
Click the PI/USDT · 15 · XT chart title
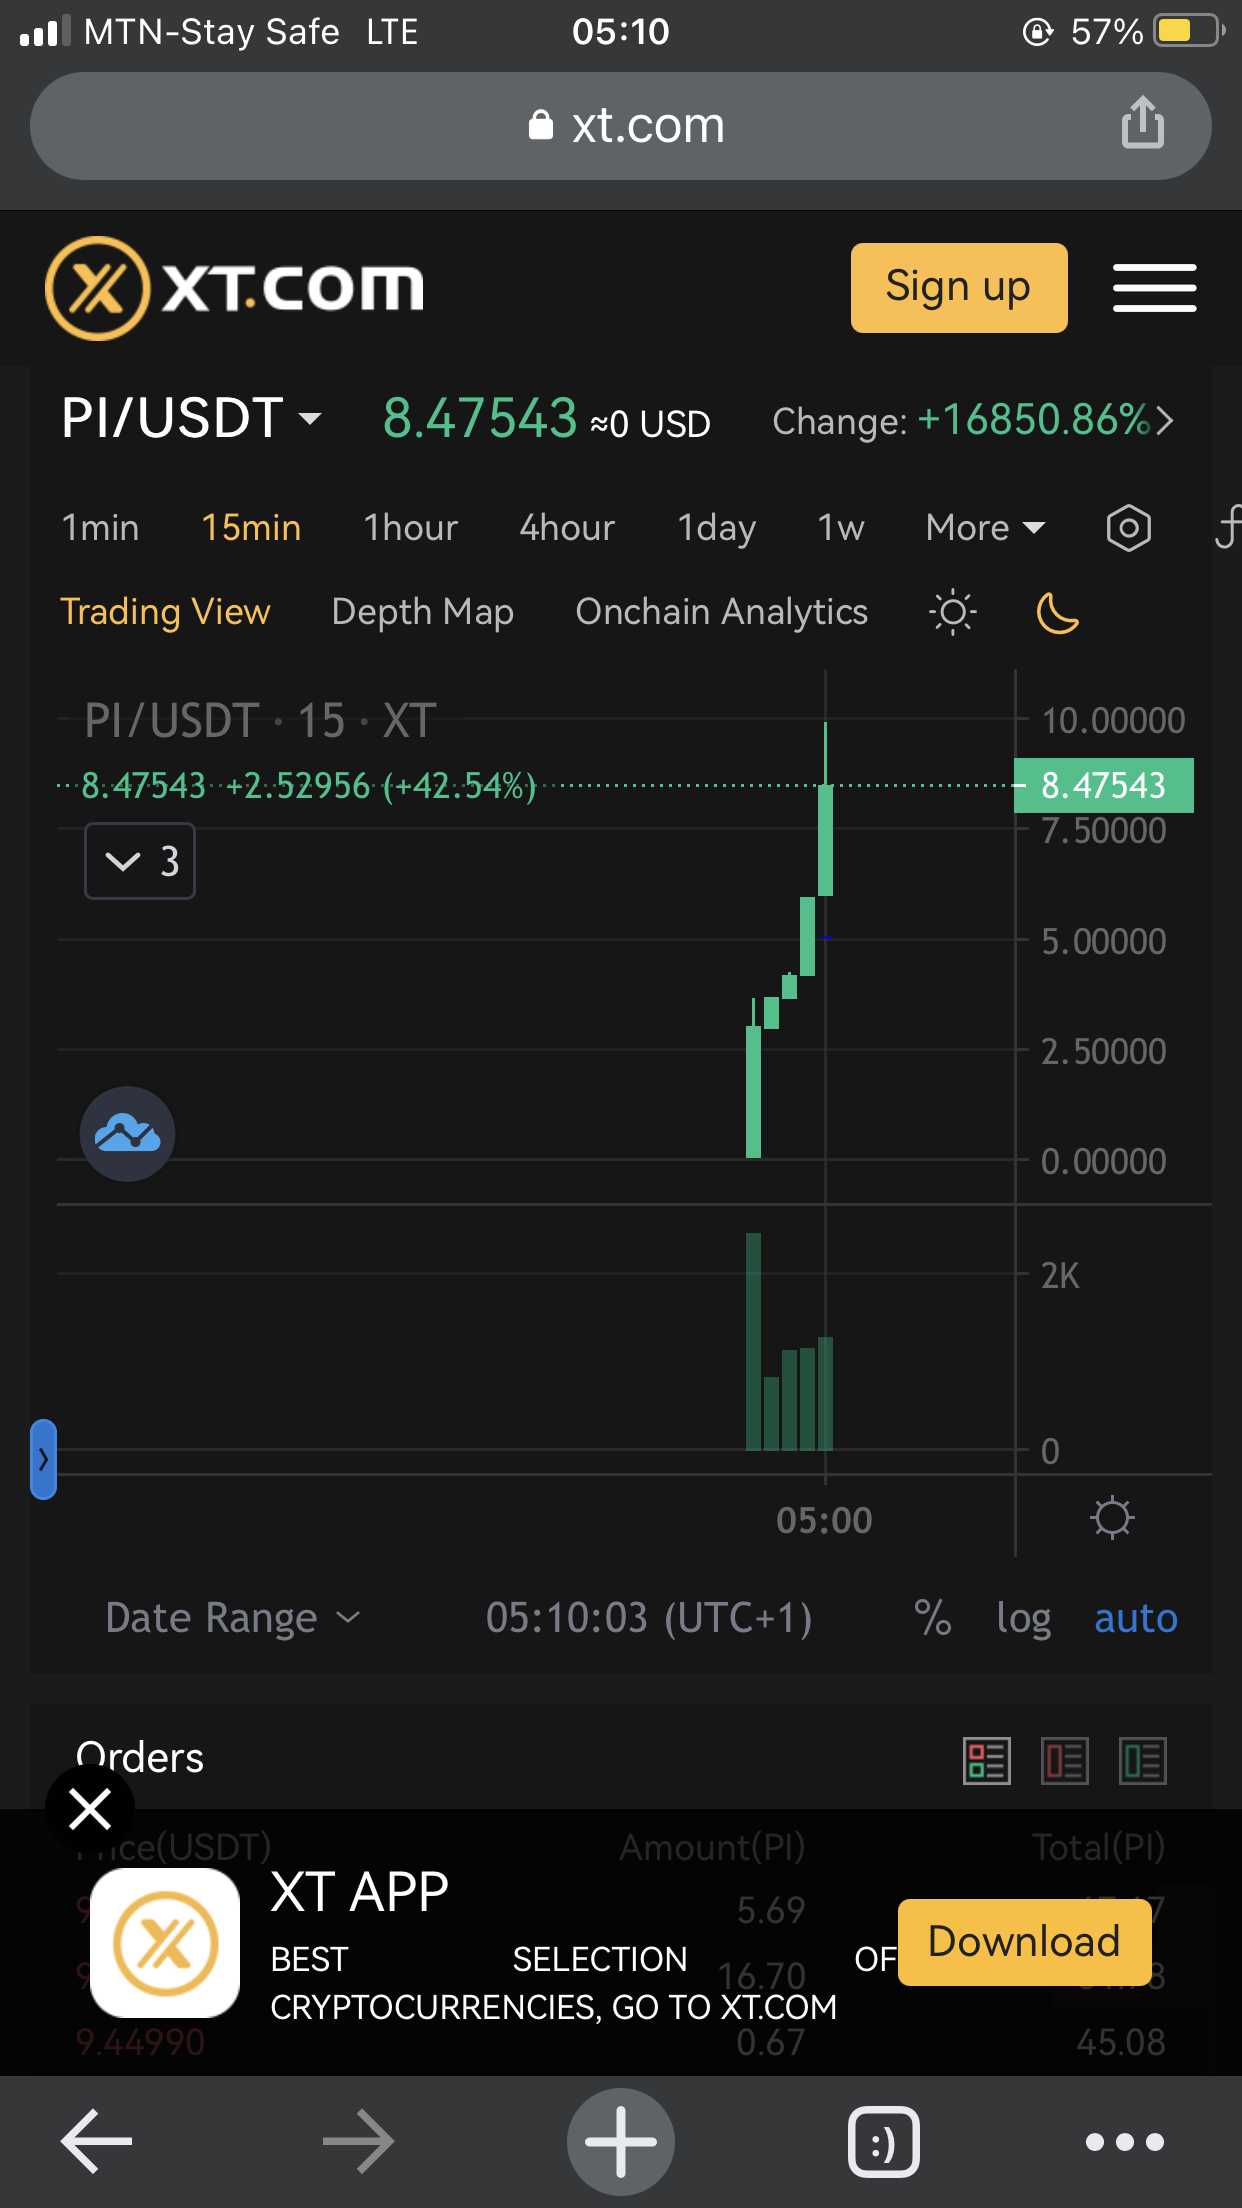tap(260, 720)
